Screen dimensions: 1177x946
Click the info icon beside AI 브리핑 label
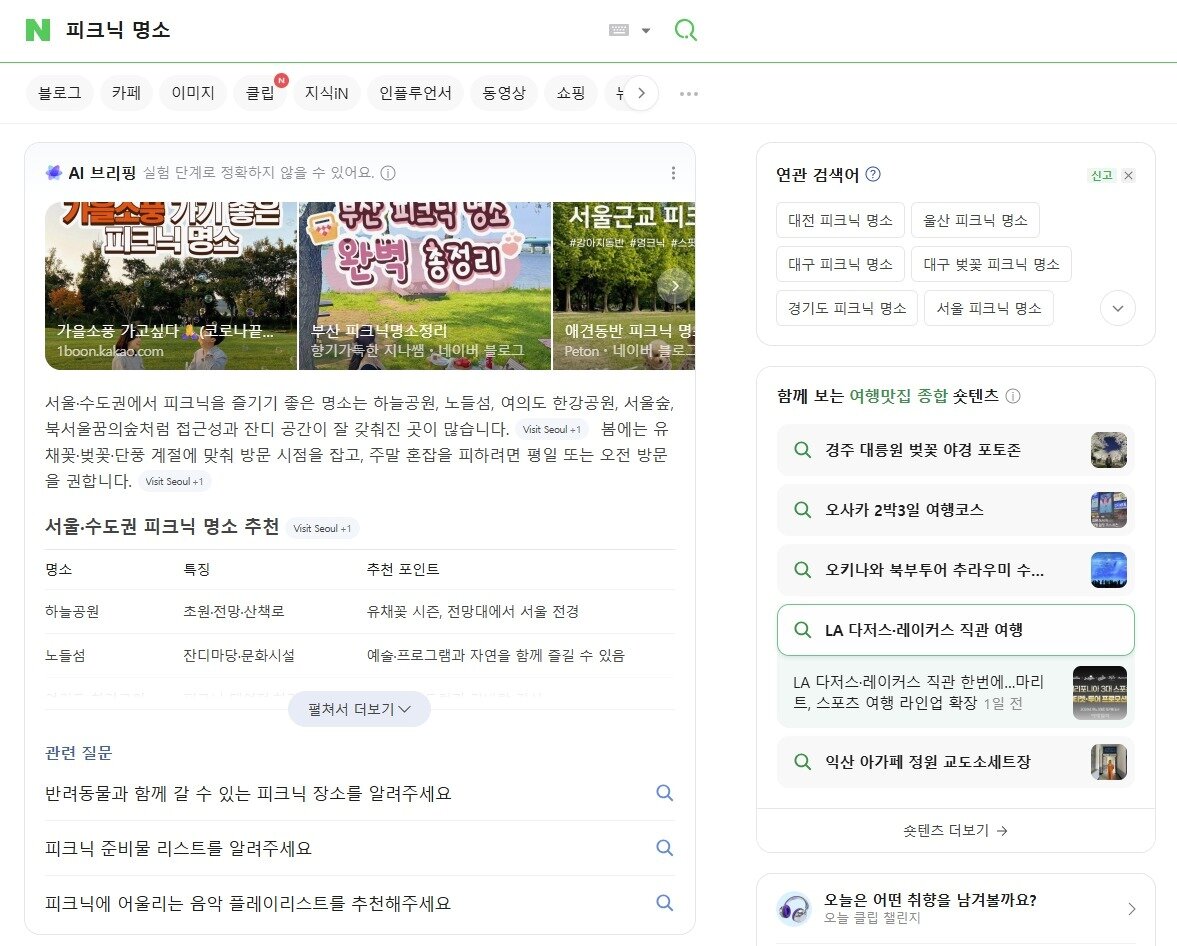(388, 173)
